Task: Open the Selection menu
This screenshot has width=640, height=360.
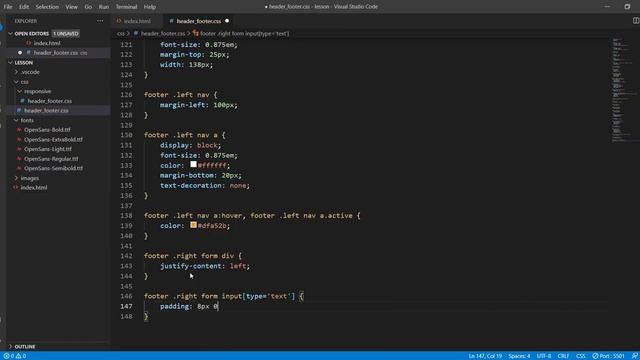Action: point(47,7)
